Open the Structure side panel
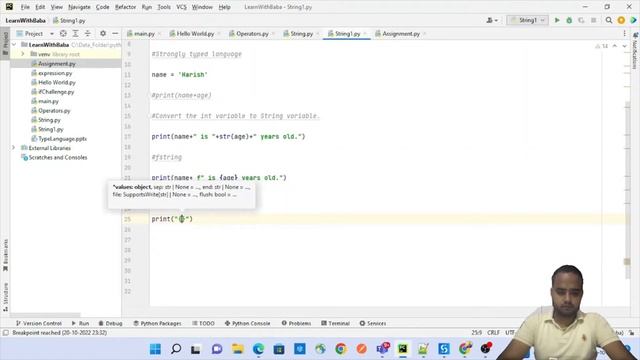This screenshot has width=640, height=360. point(5,297)
